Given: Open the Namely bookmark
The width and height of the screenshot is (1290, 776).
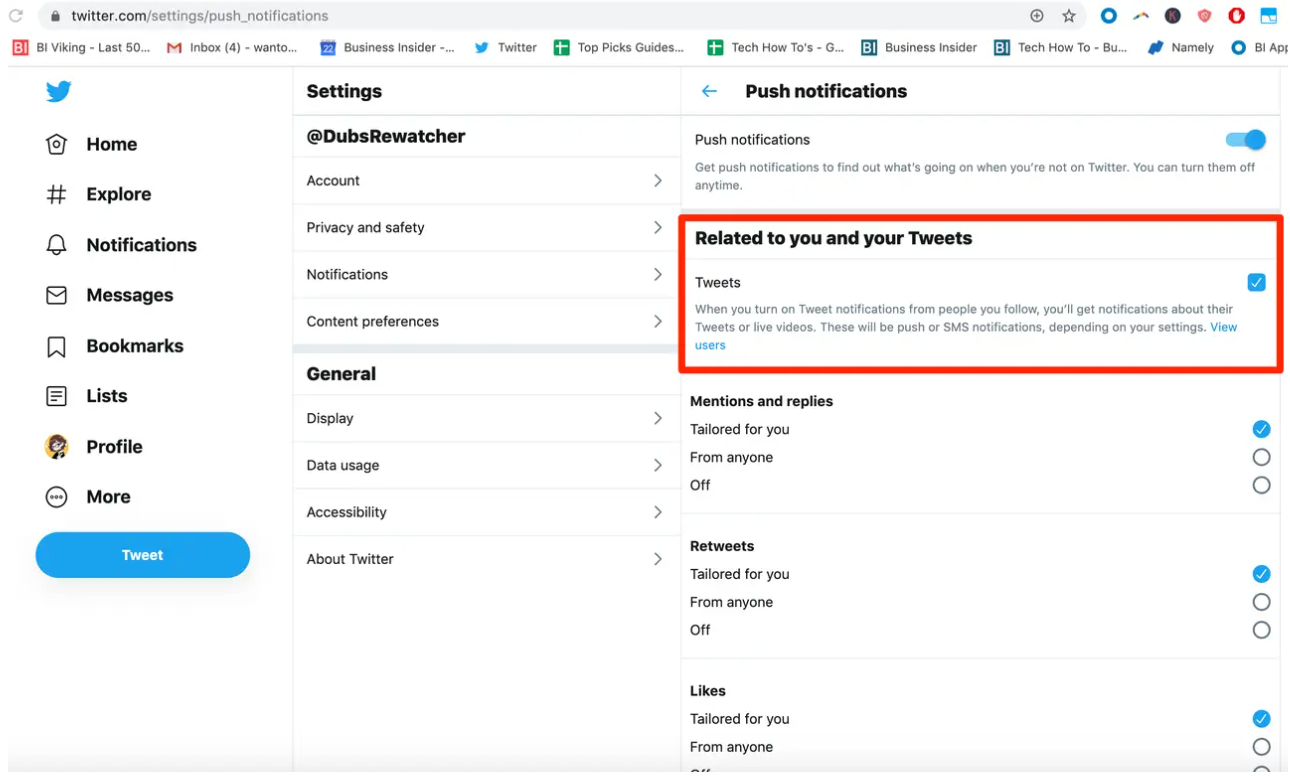Looking at the screenshot, I should coord(1181,47).
